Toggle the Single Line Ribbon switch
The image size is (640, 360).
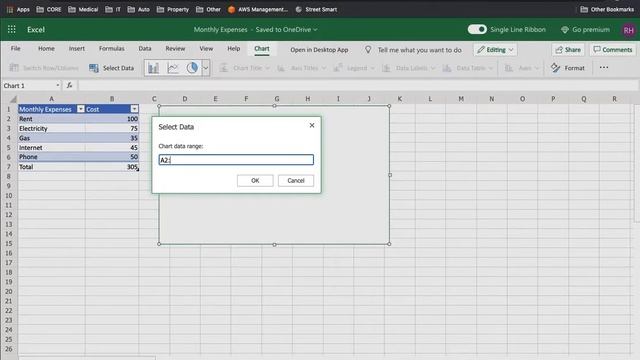(477, 29)
